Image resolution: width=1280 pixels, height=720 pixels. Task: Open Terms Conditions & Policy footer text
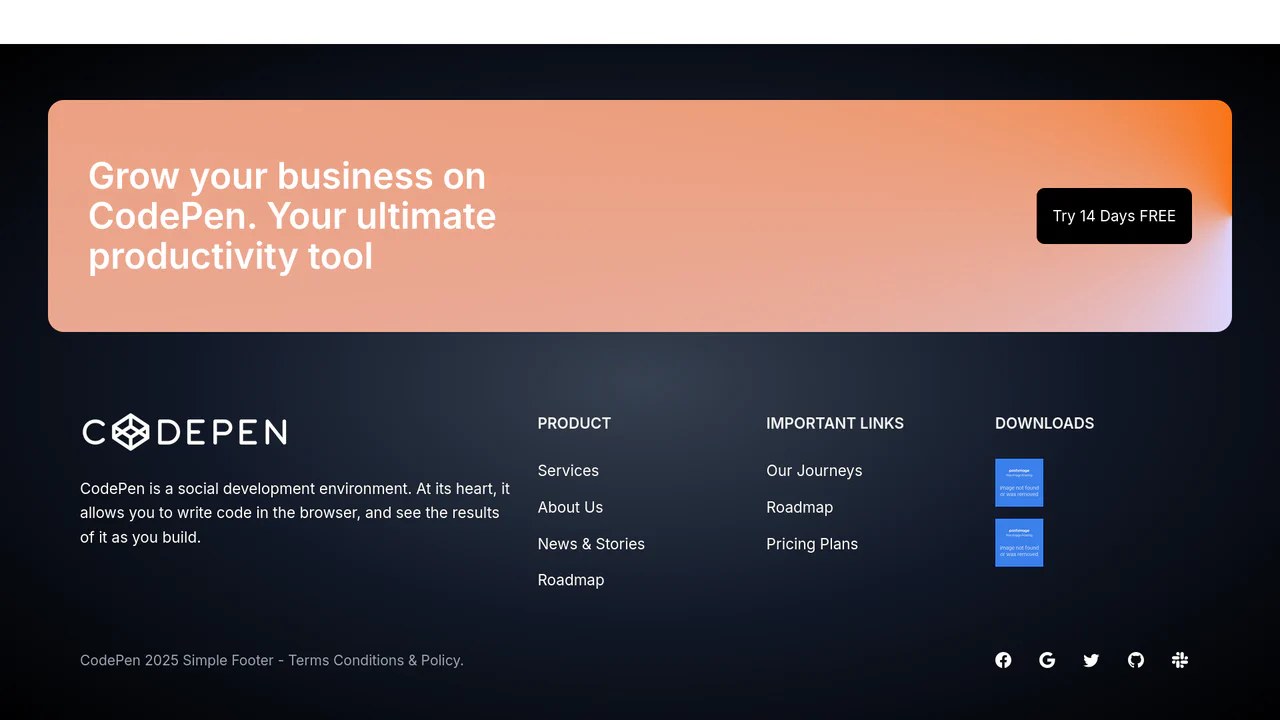(376, 660)
